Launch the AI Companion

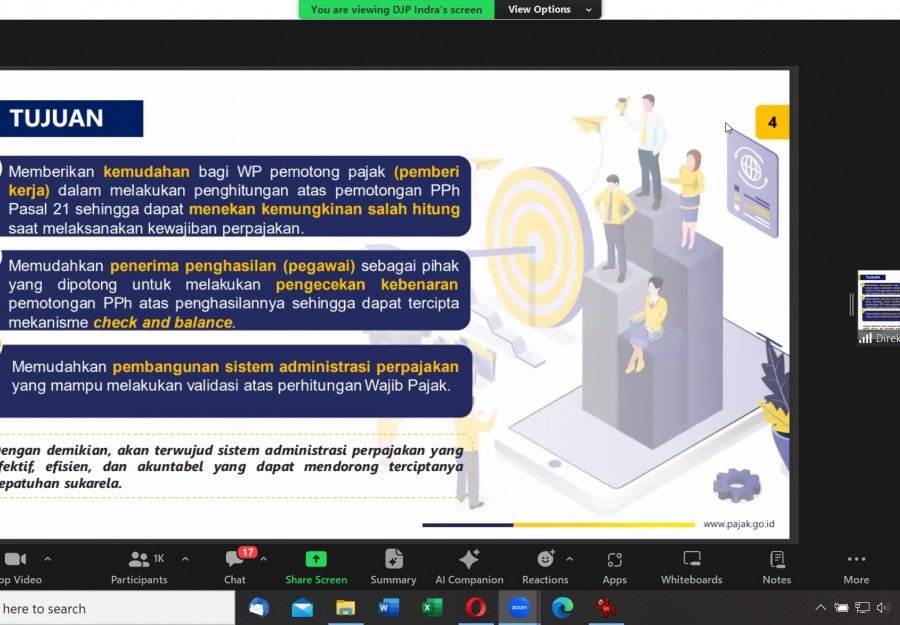point(468,566)
